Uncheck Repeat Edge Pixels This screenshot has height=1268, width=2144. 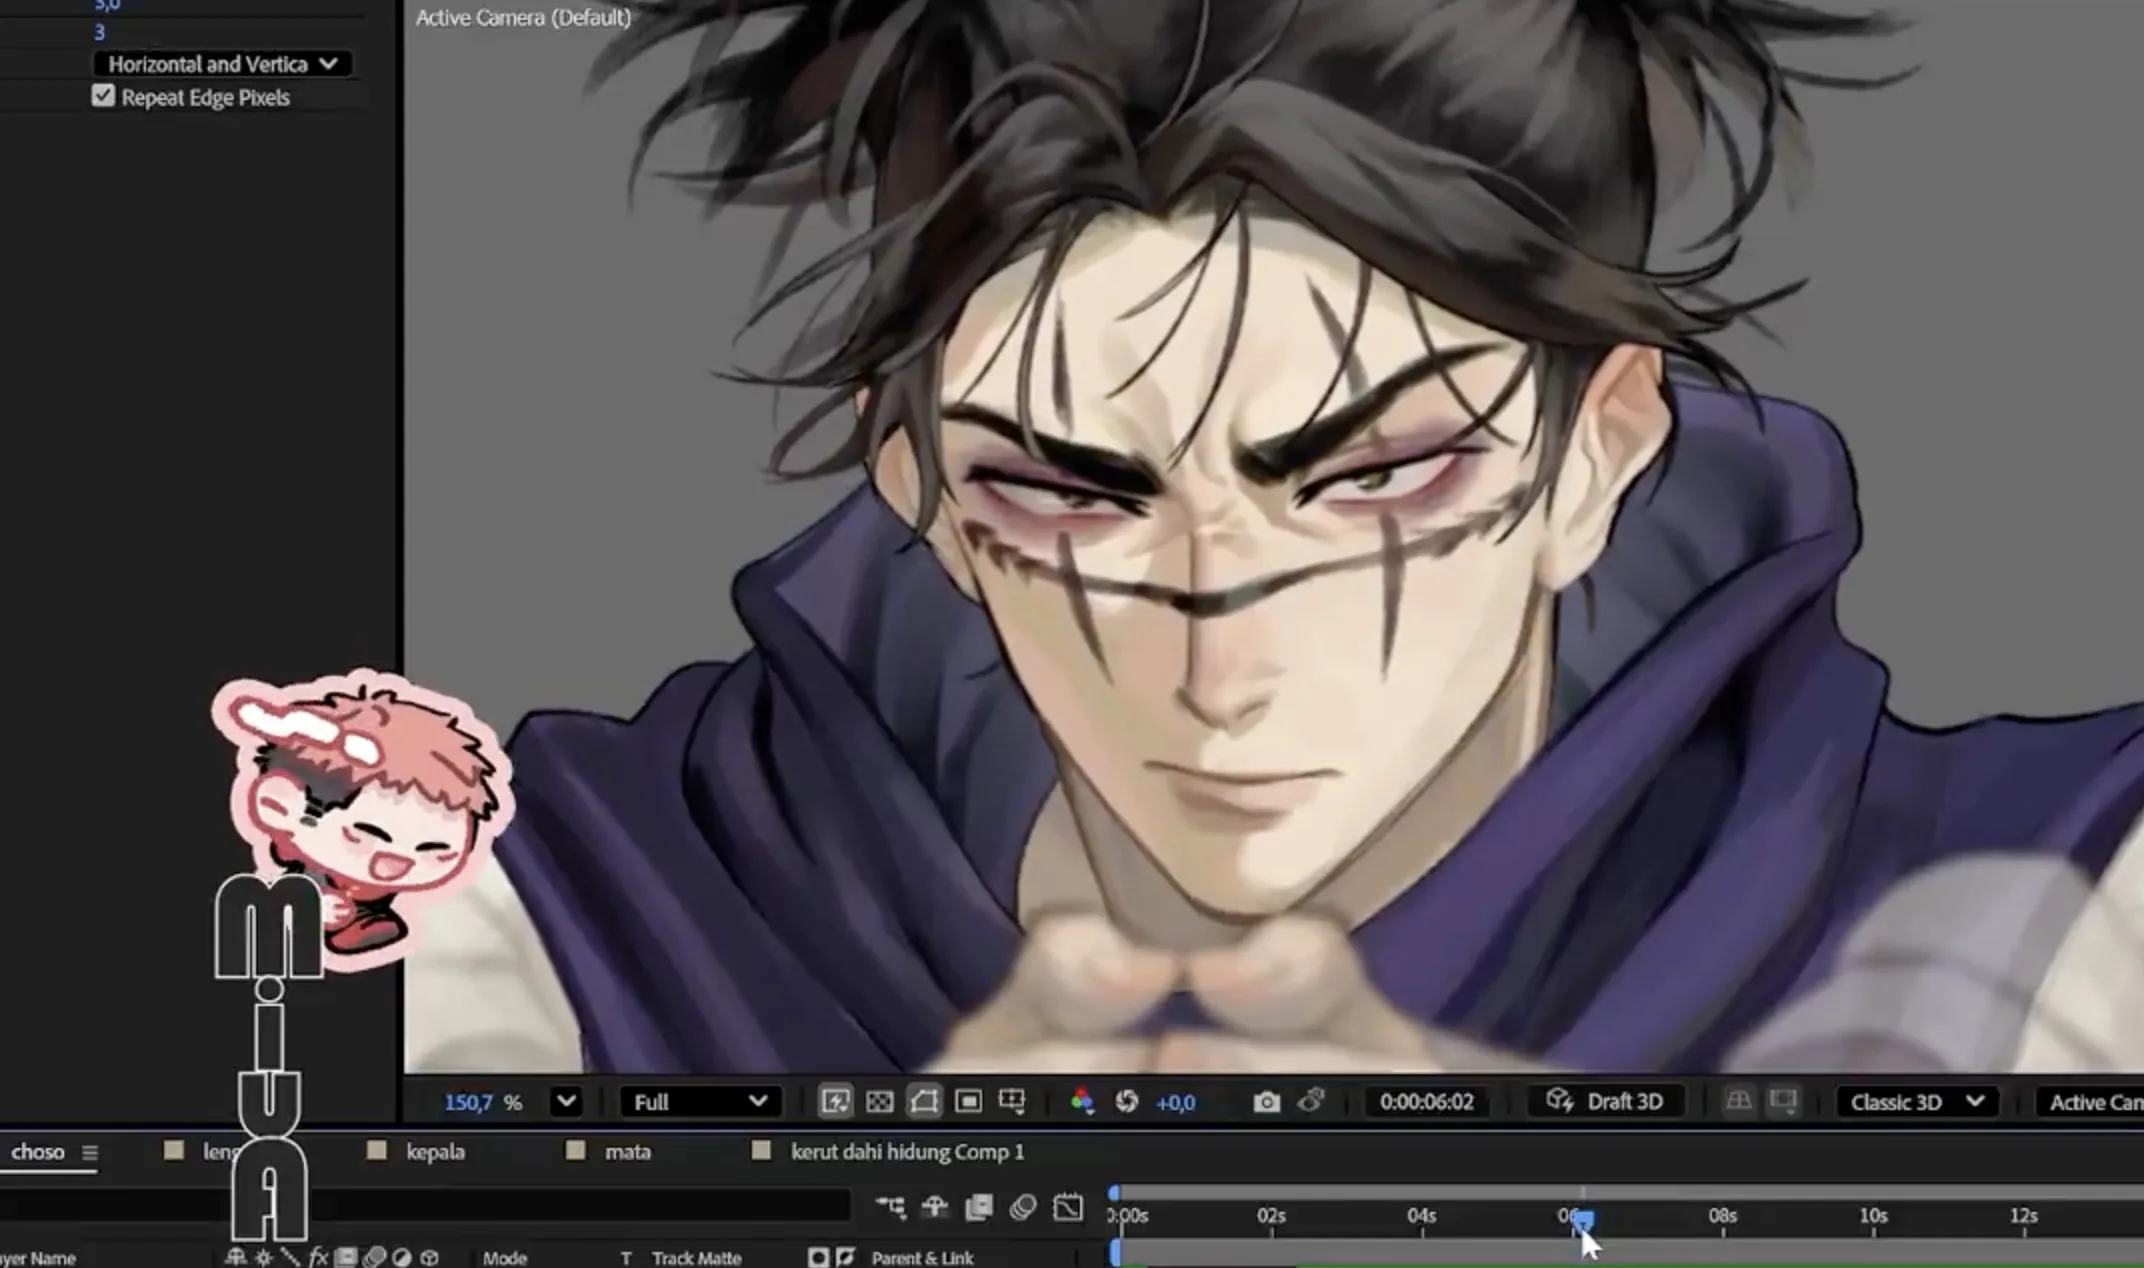(103, 96)
